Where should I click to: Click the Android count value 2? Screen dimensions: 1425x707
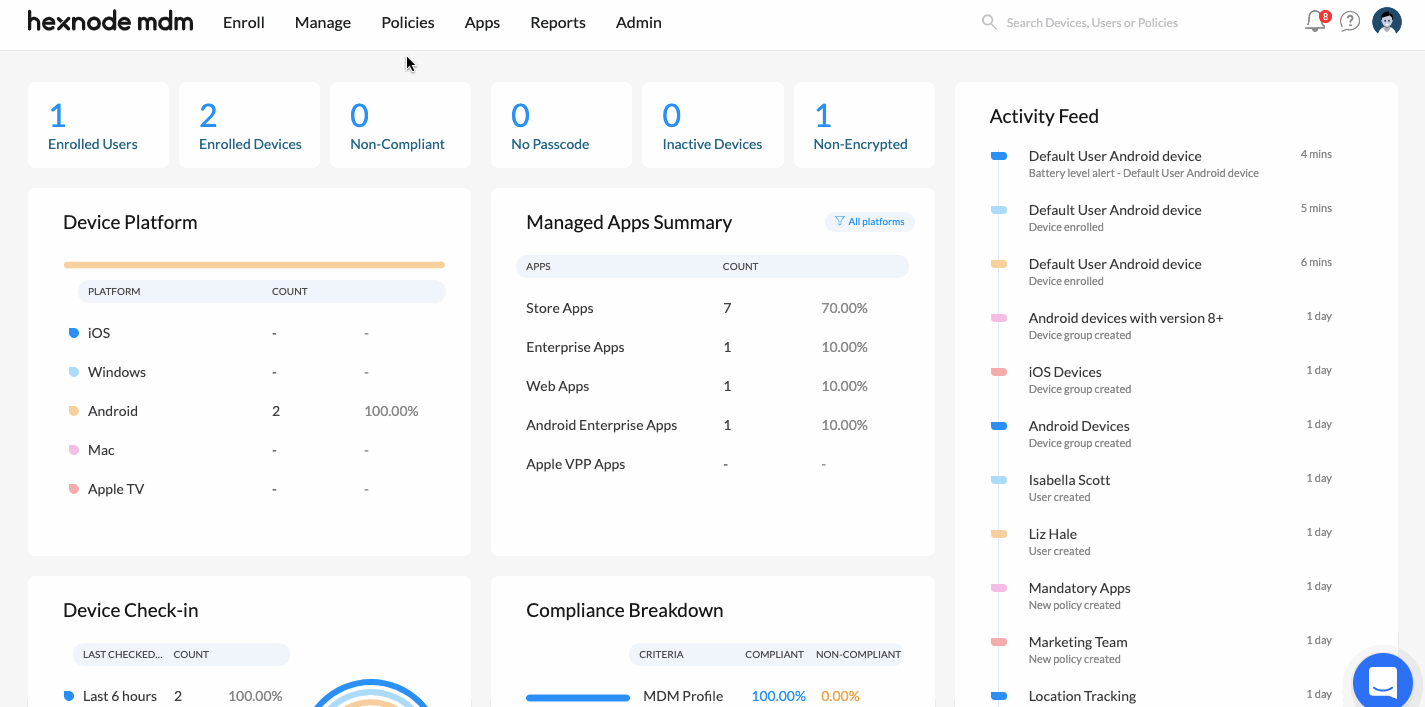(276, 411)
